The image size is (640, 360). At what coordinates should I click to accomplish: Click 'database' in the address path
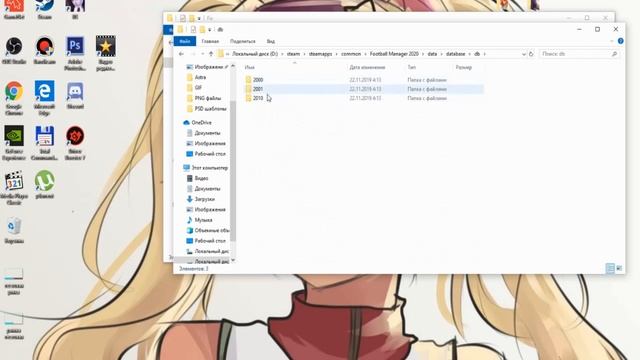coord(456,54)
